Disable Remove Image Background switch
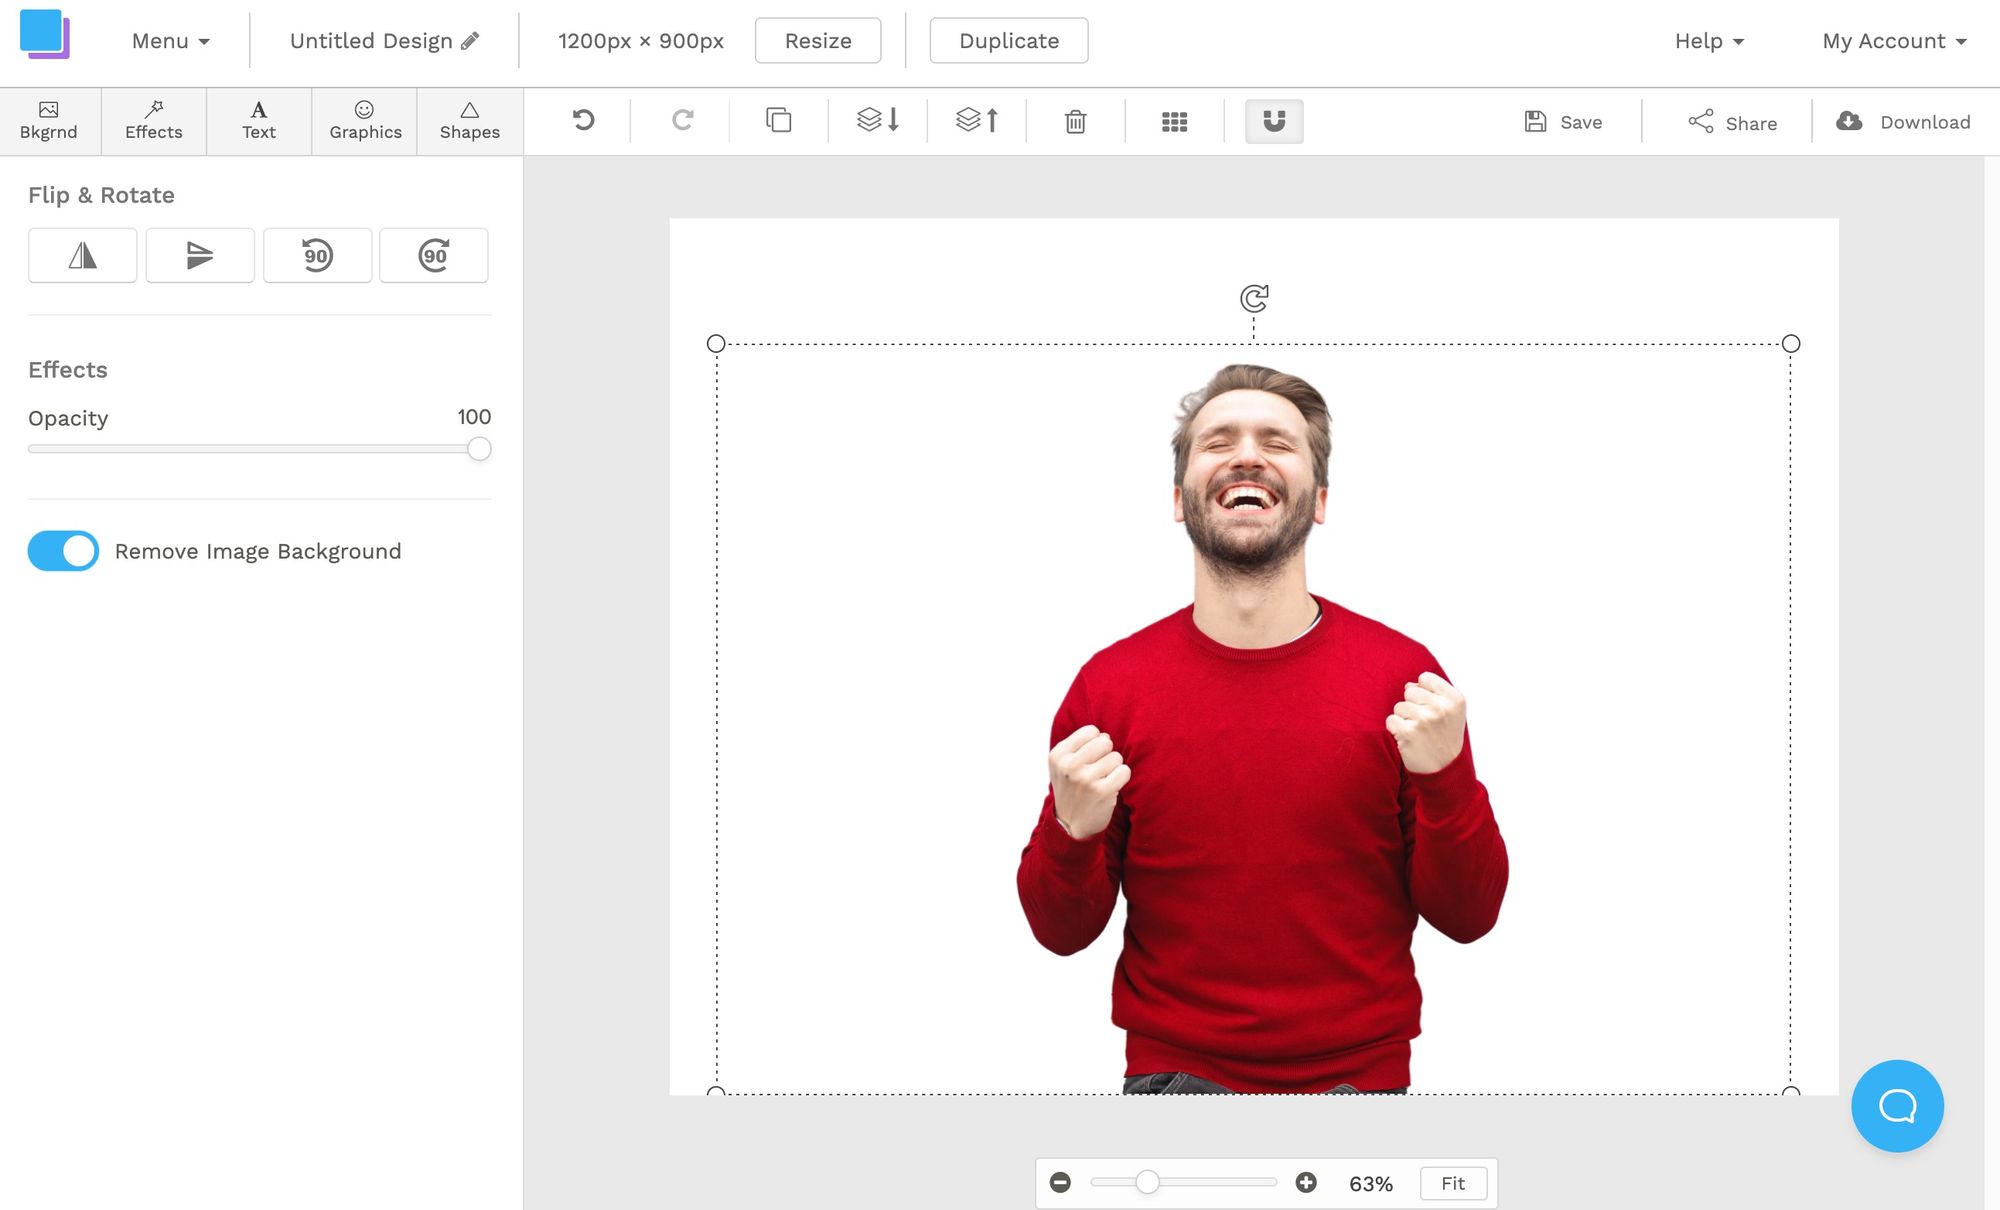Viewport: 2000px width, 1210px height. 63,551
